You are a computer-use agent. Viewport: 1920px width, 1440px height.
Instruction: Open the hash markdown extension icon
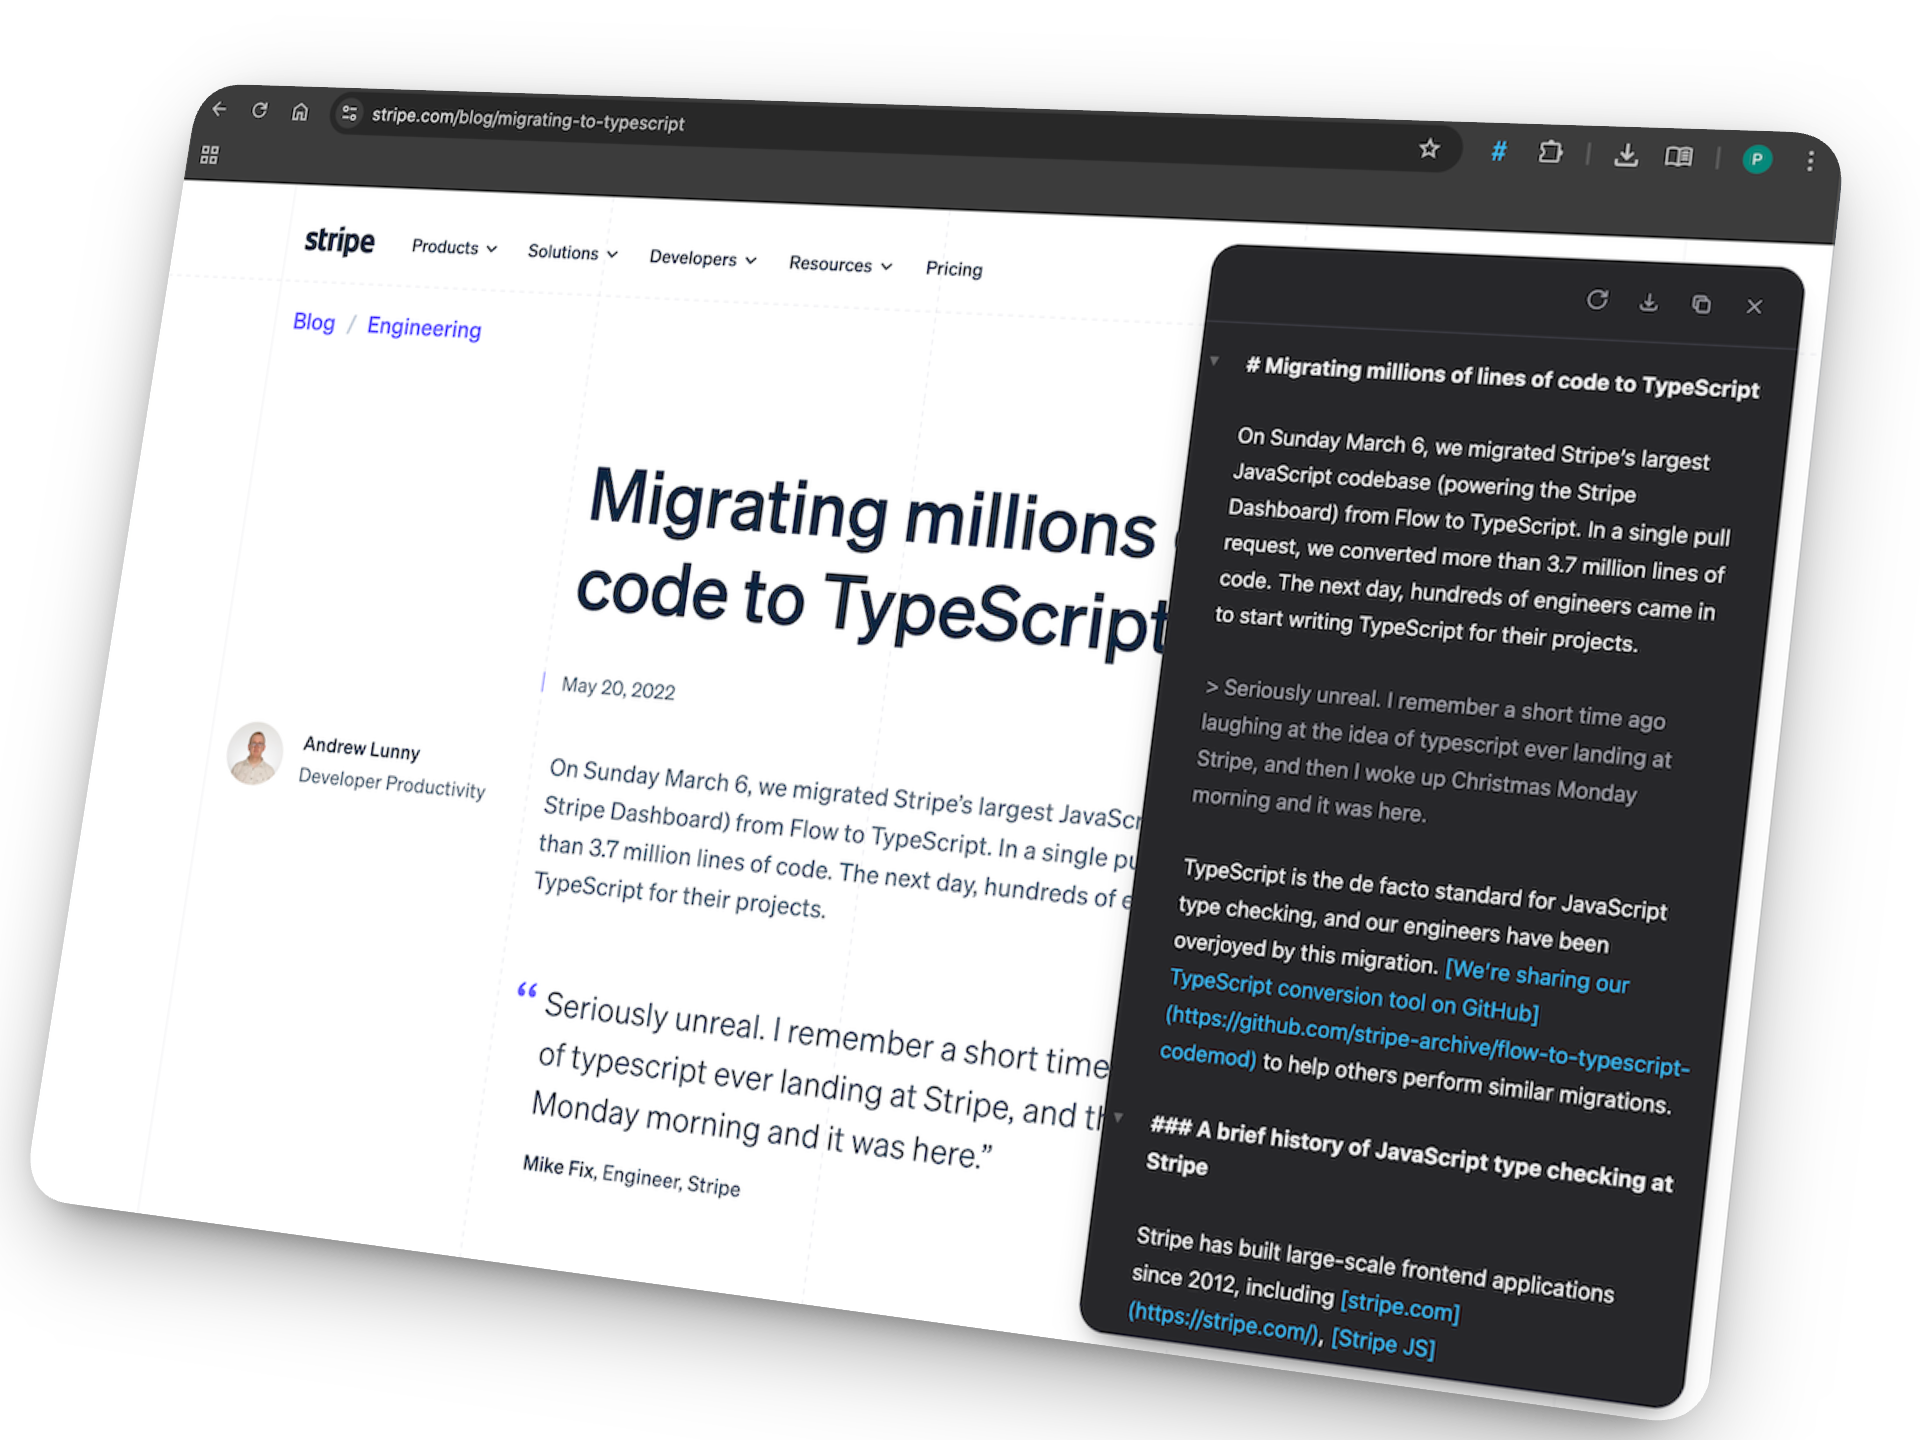(1498, 151)
